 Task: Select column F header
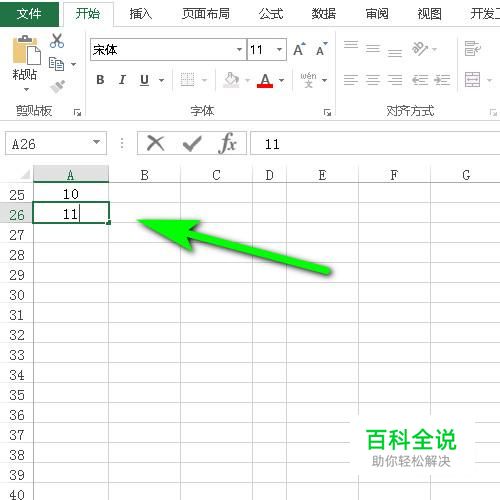coord(394,174)
